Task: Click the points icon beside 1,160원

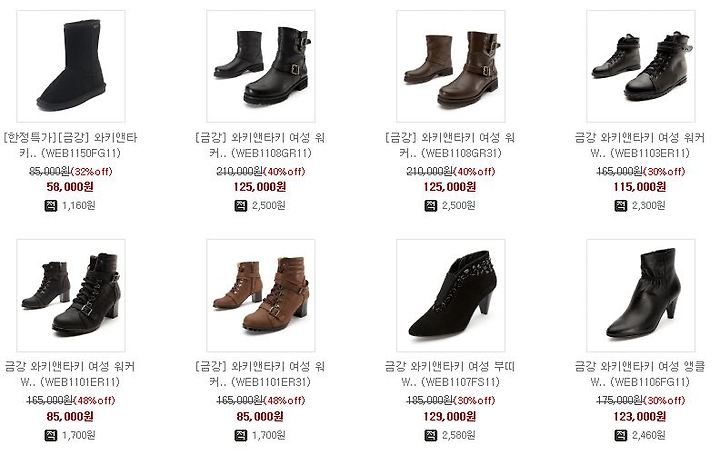Action: (x=51, y=205)
